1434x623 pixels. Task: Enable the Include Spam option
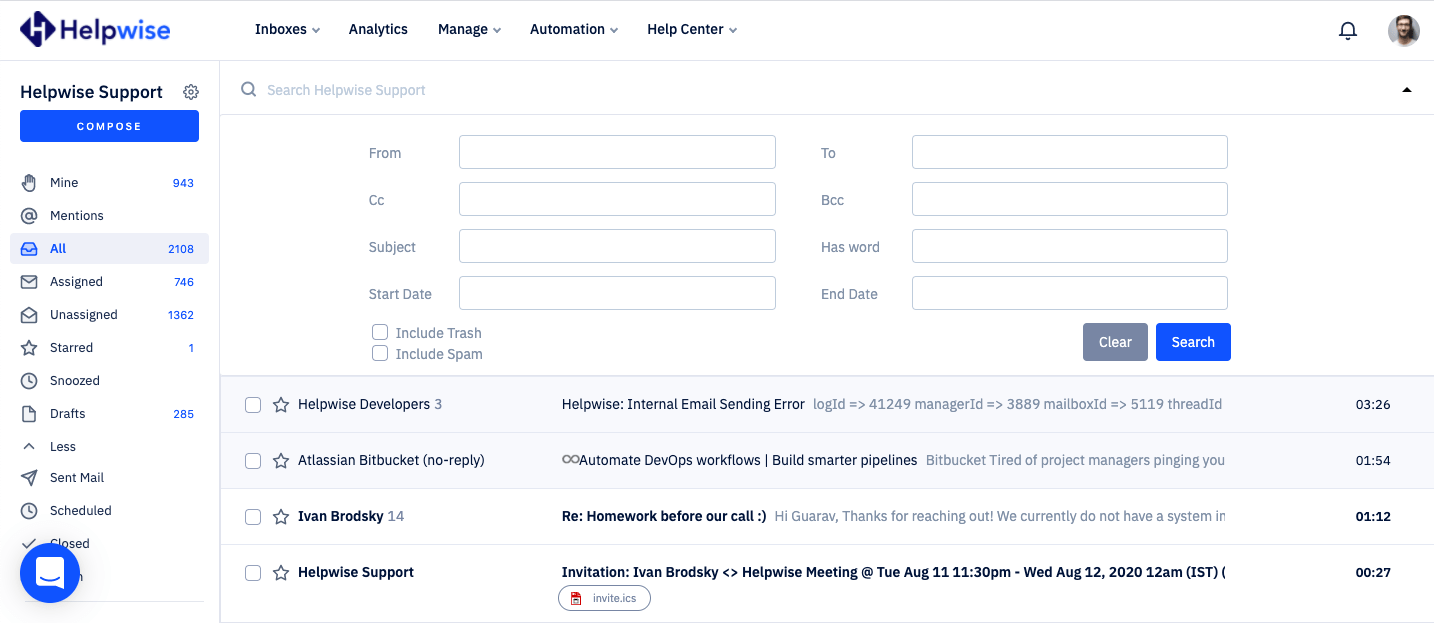pyautogui.click(x=380, y=353)
